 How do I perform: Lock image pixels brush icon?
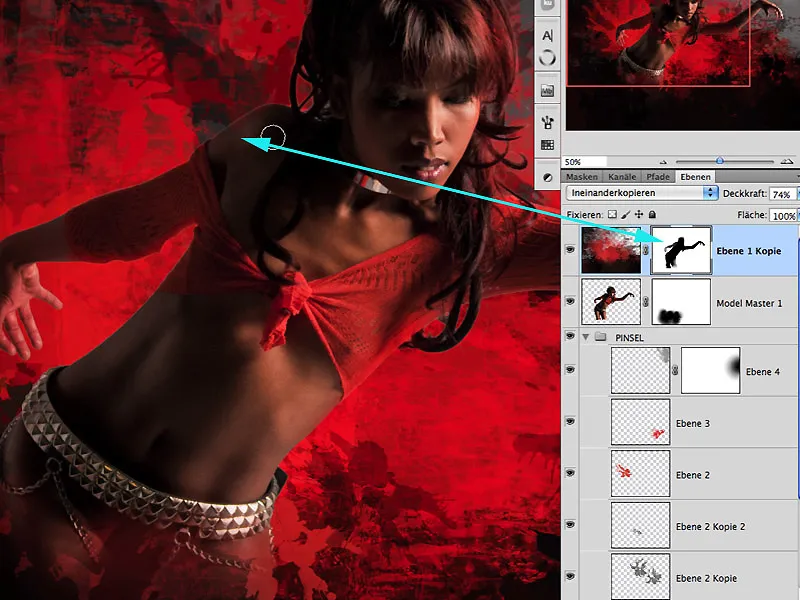click(x=626, y=215)
